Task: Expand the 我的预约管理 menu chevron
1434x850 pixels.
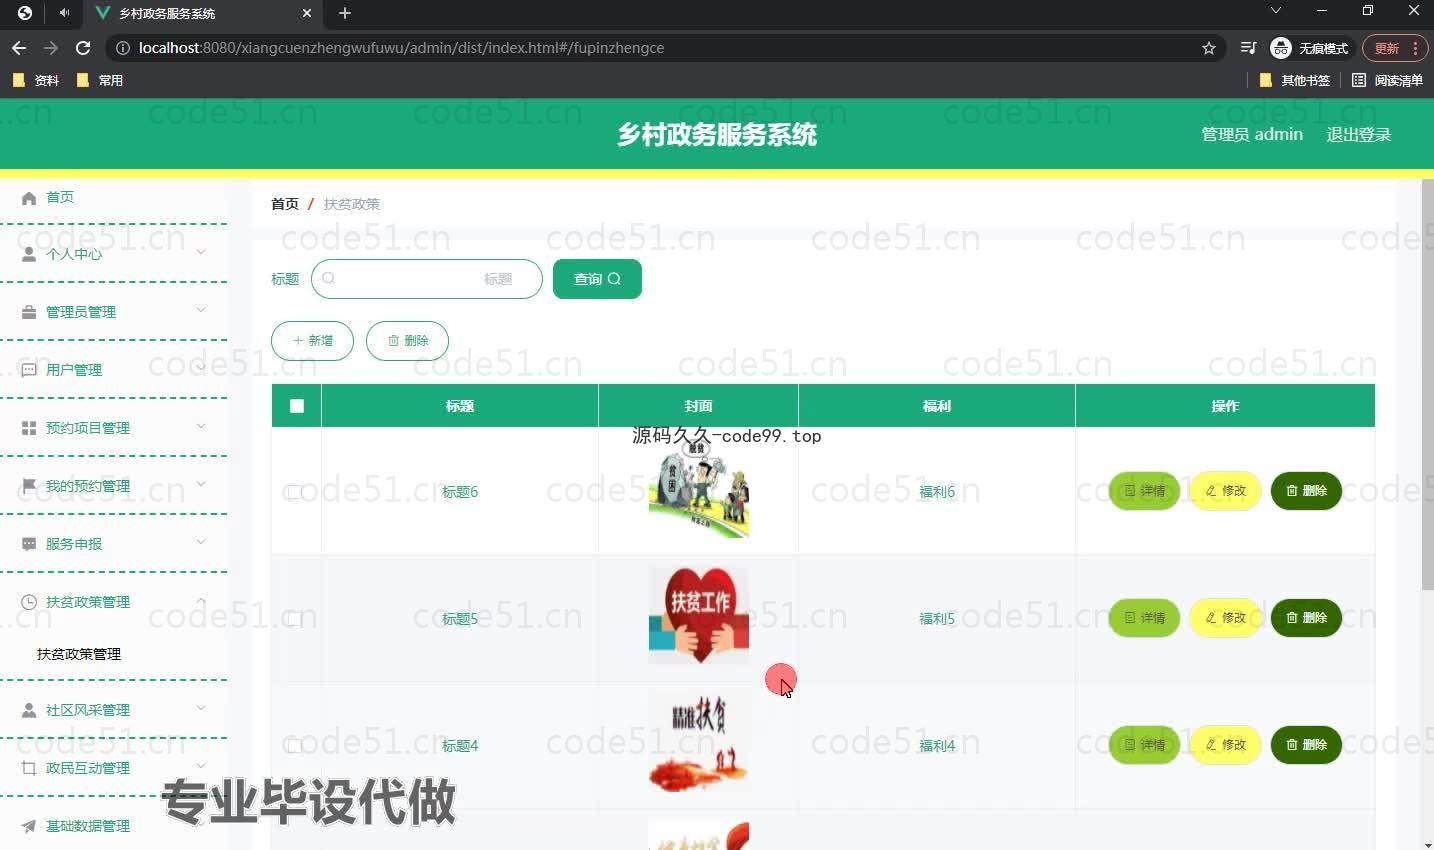Action: coord(201,484)
